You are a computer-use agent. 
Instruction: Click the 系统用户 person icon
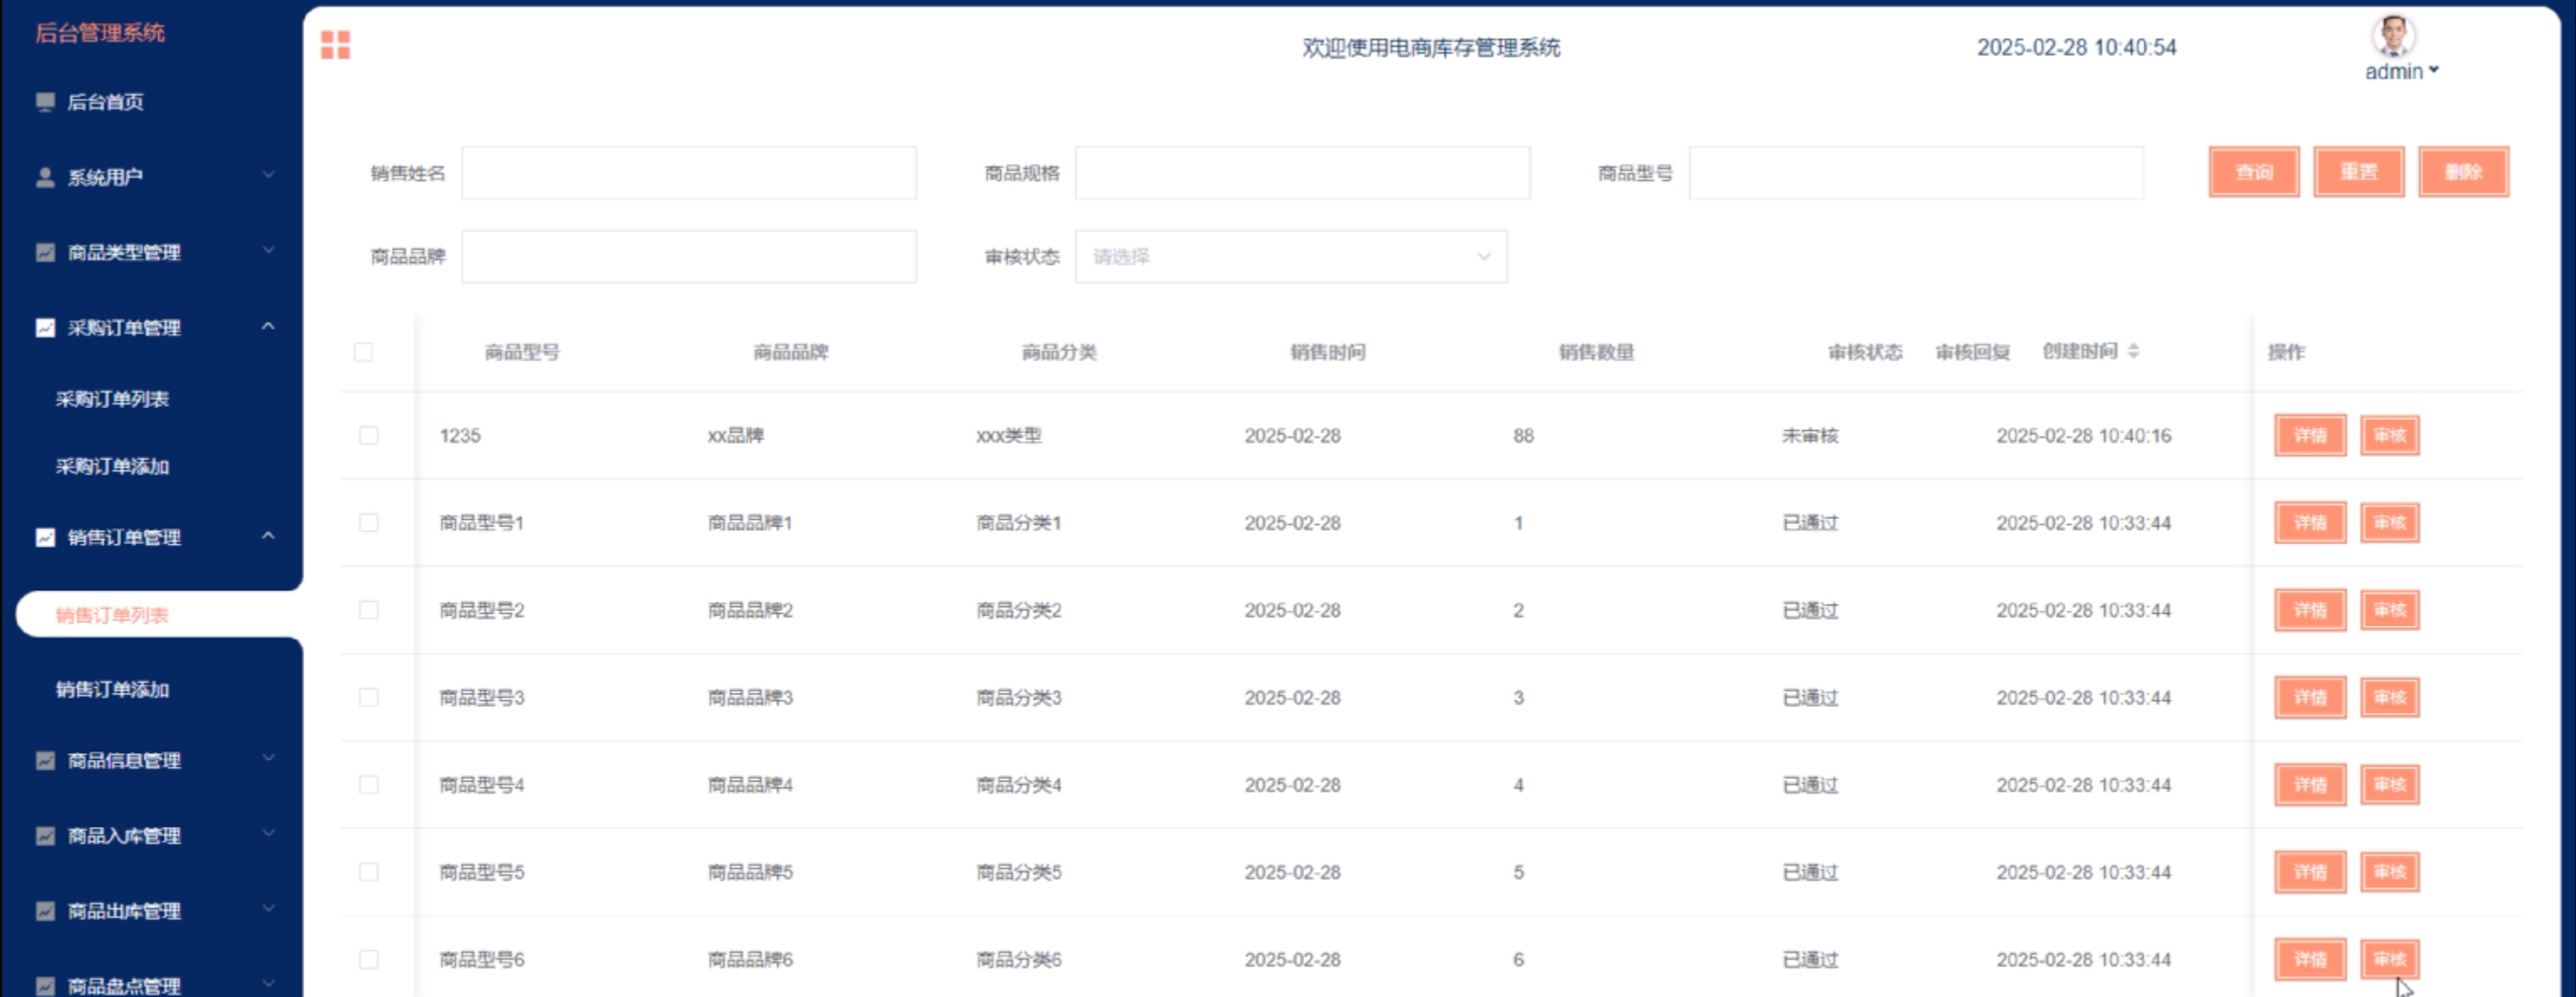(45, 177)
